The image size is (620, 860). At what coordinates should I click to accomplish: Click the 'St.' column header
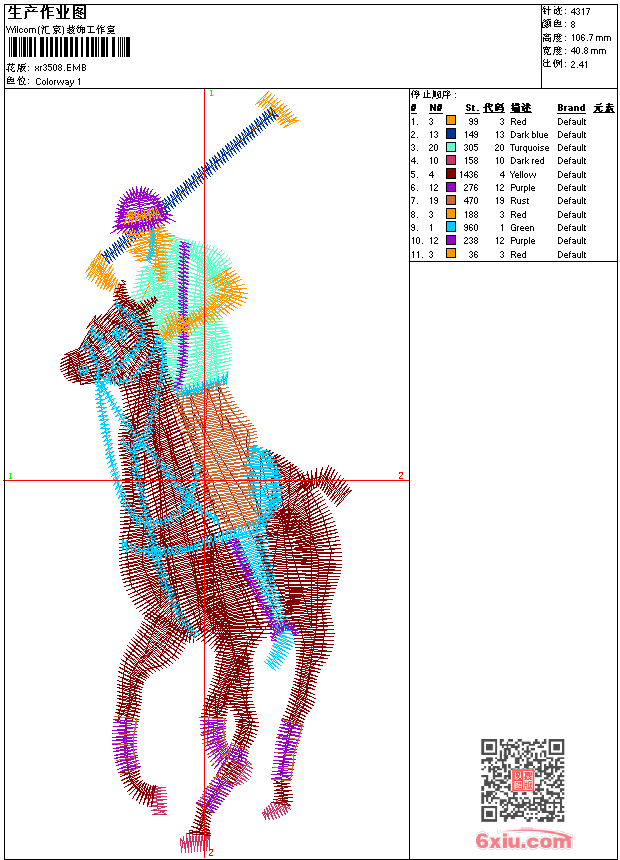coord(472,108)
